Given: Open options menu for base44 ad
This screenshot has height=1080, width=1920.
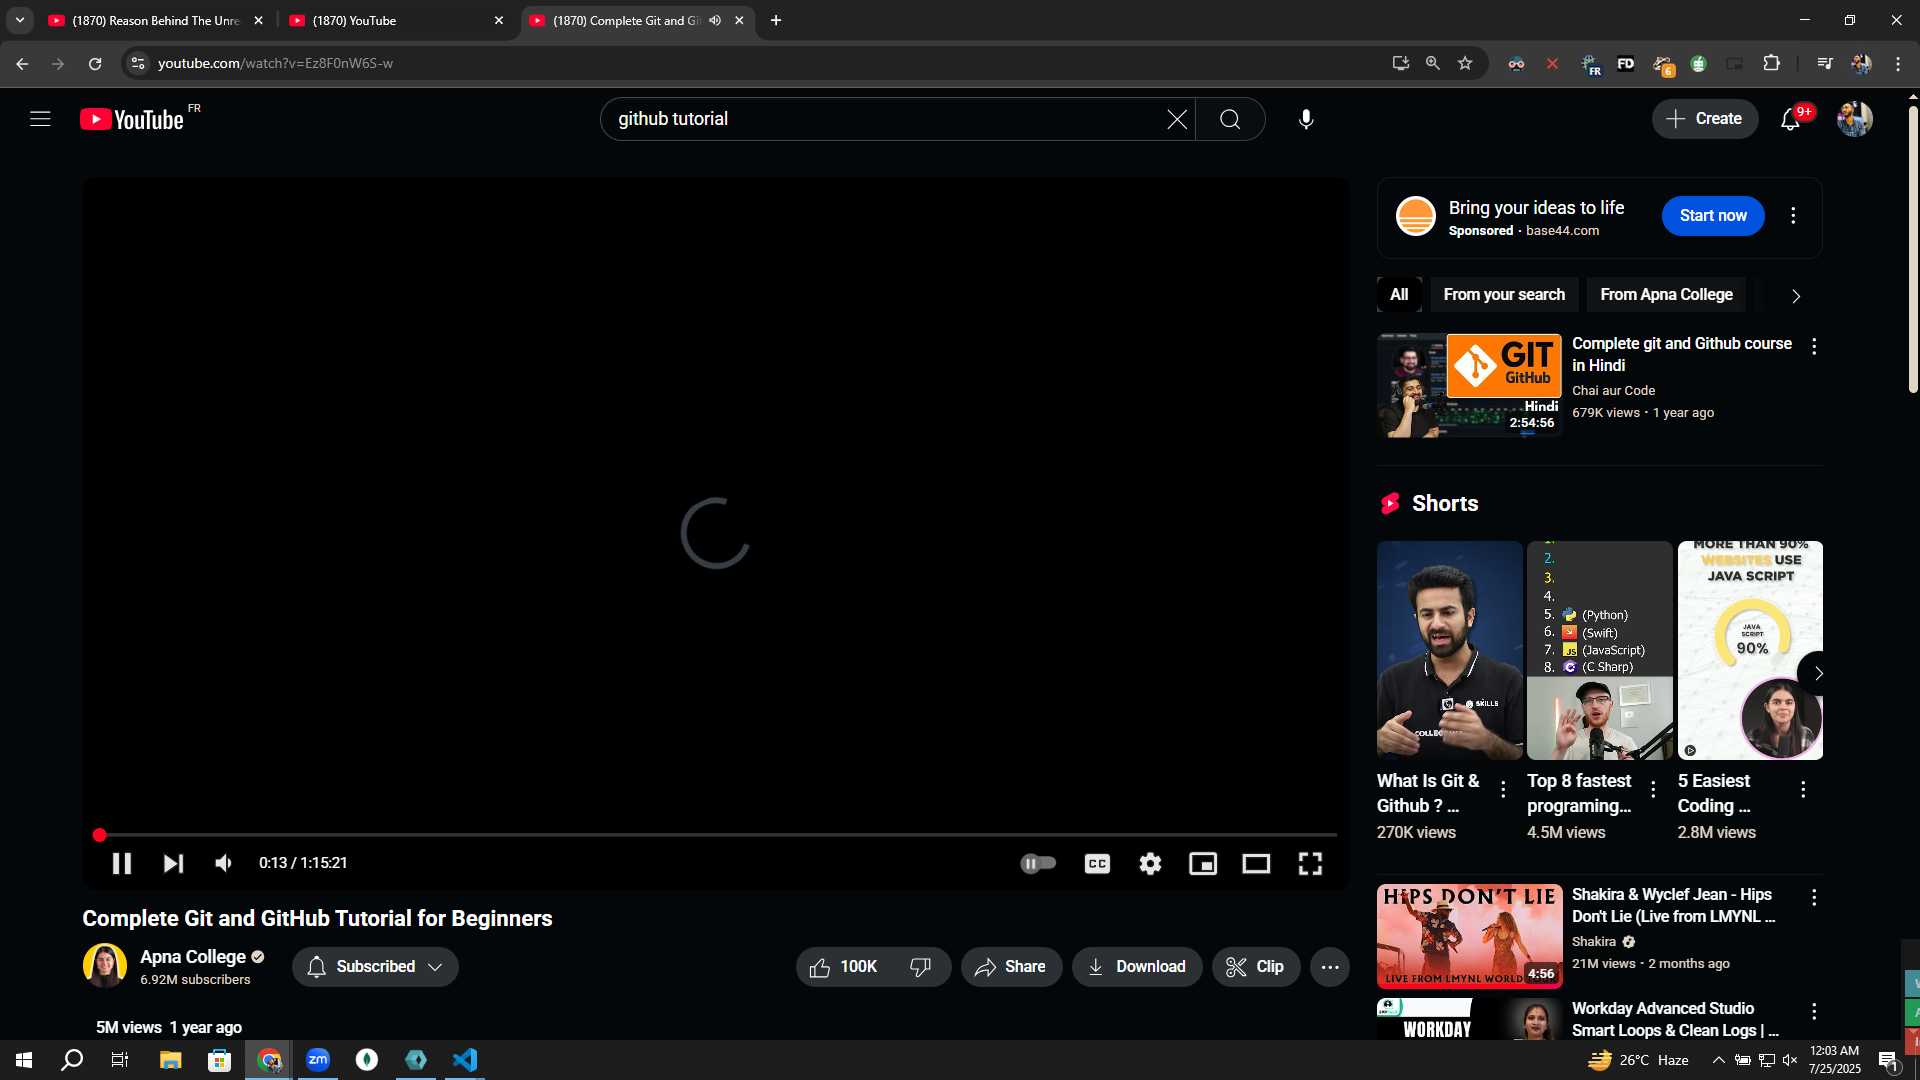Looking at the screenshot, I should (x=1793, y=216).
